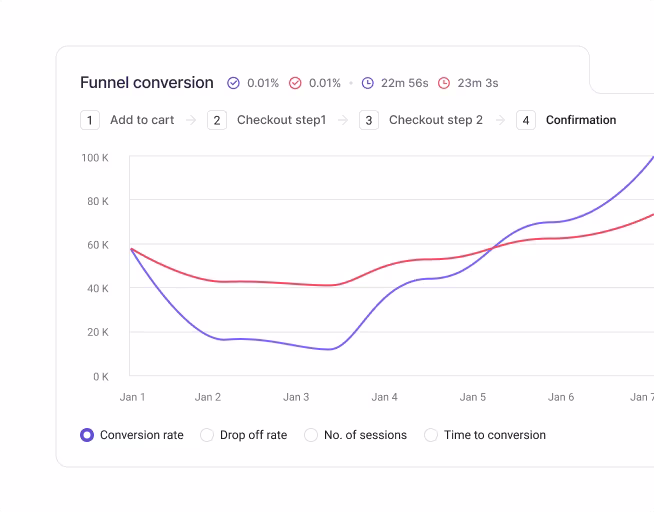Click the purple 0.01% conversion value
This screenshot has width=654, height=512.
263,83
